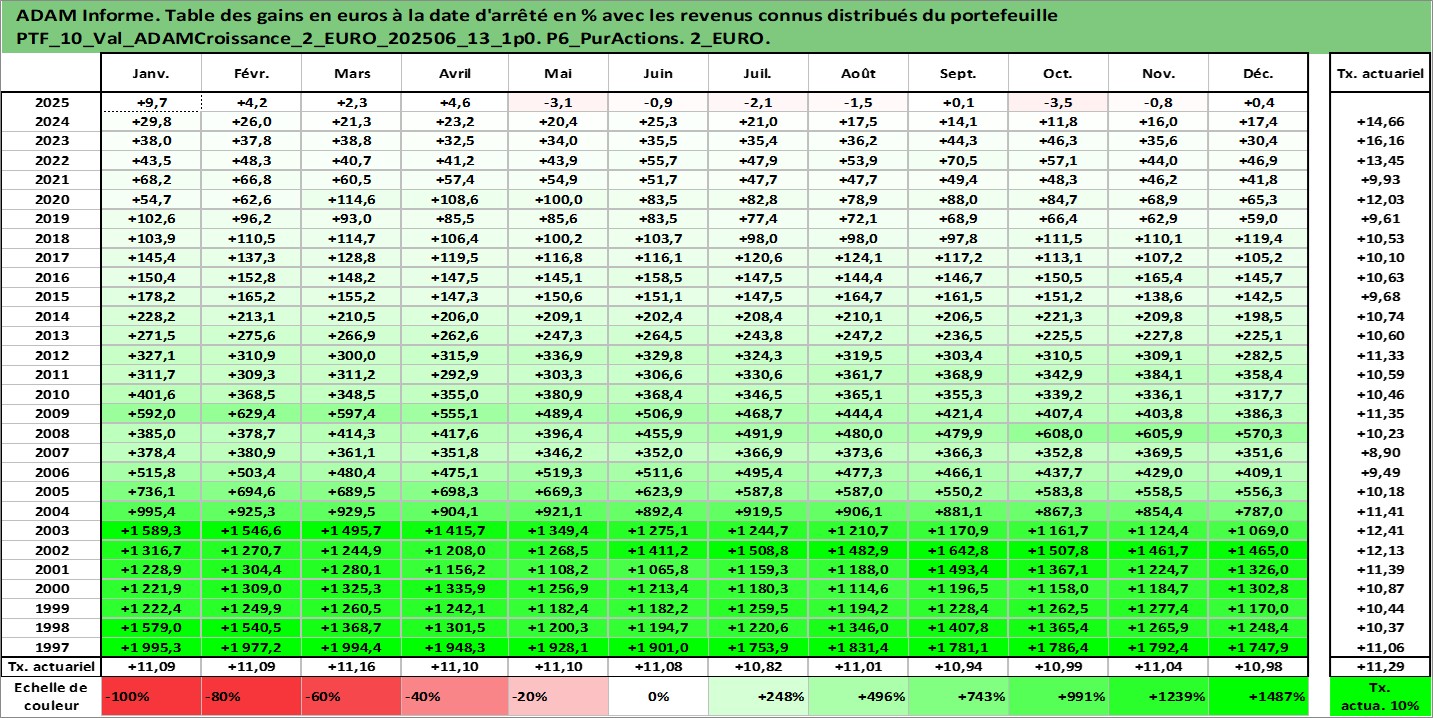Click the 'Janv.' column header

point(151,74)
